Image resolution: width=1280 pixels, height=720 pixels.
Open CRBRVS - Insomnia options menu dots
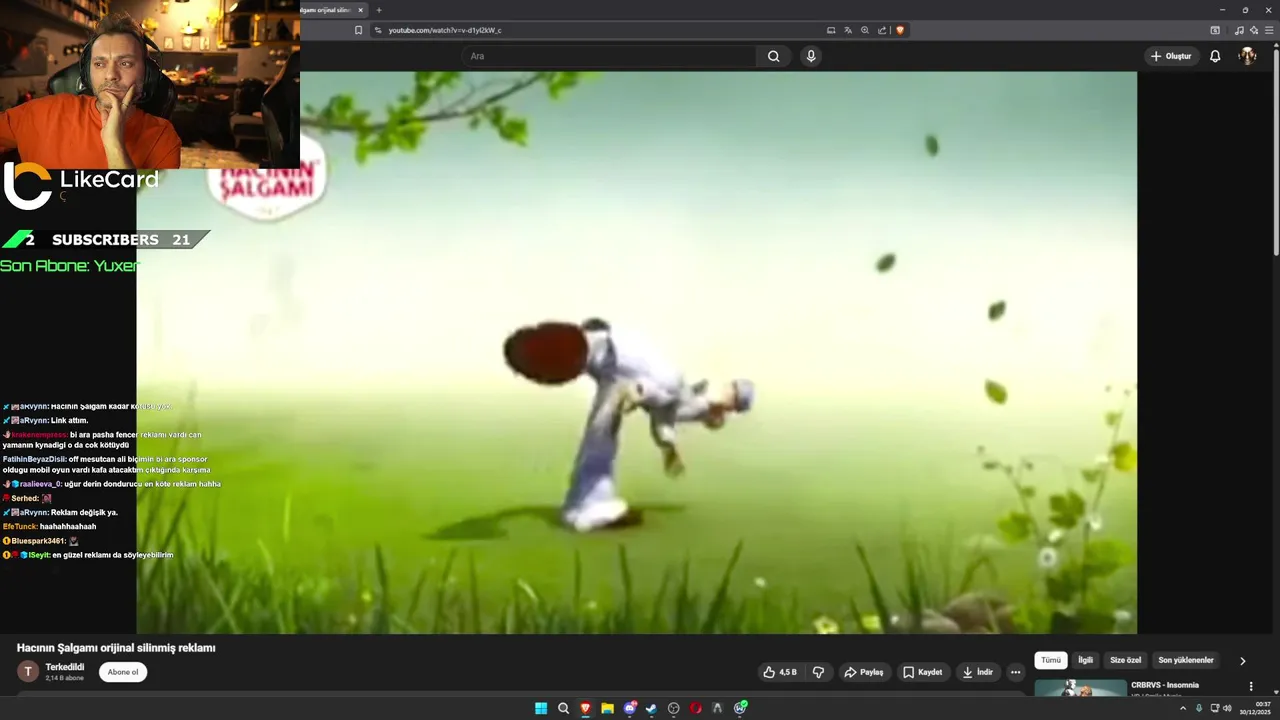point(1251,687)
